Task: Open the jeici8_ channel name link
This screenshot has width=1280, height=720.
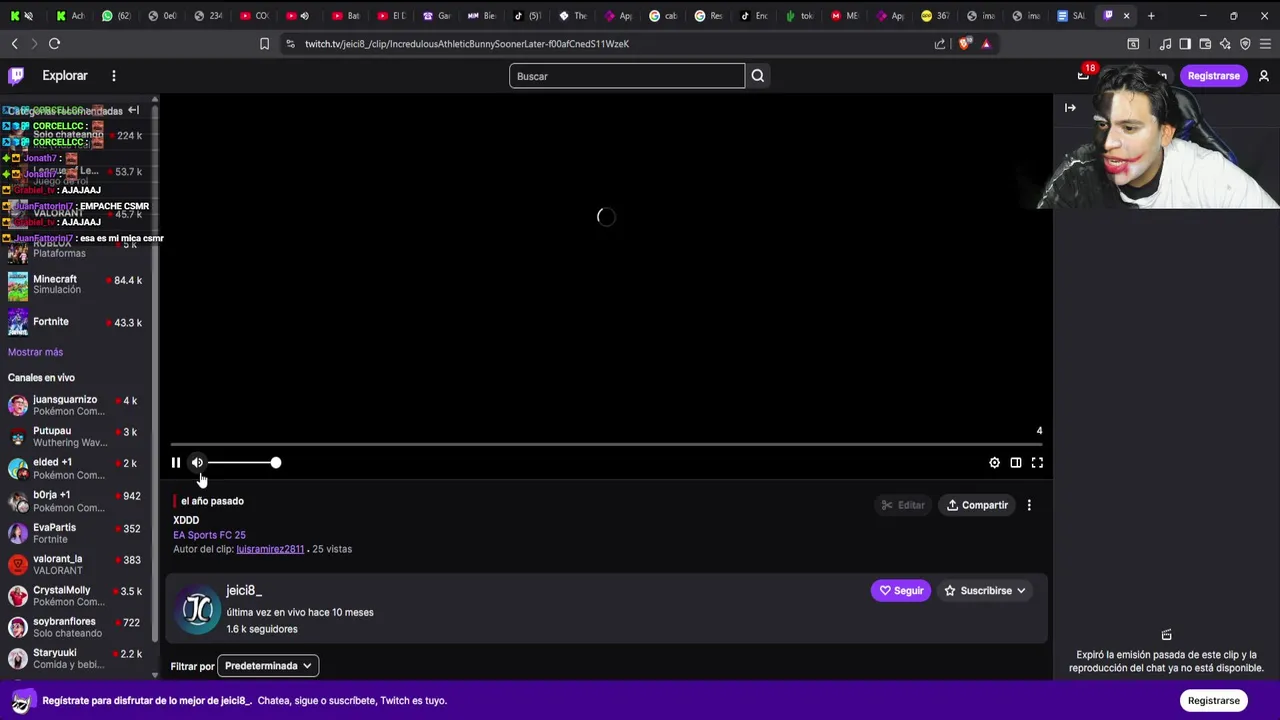Action: 244,591
